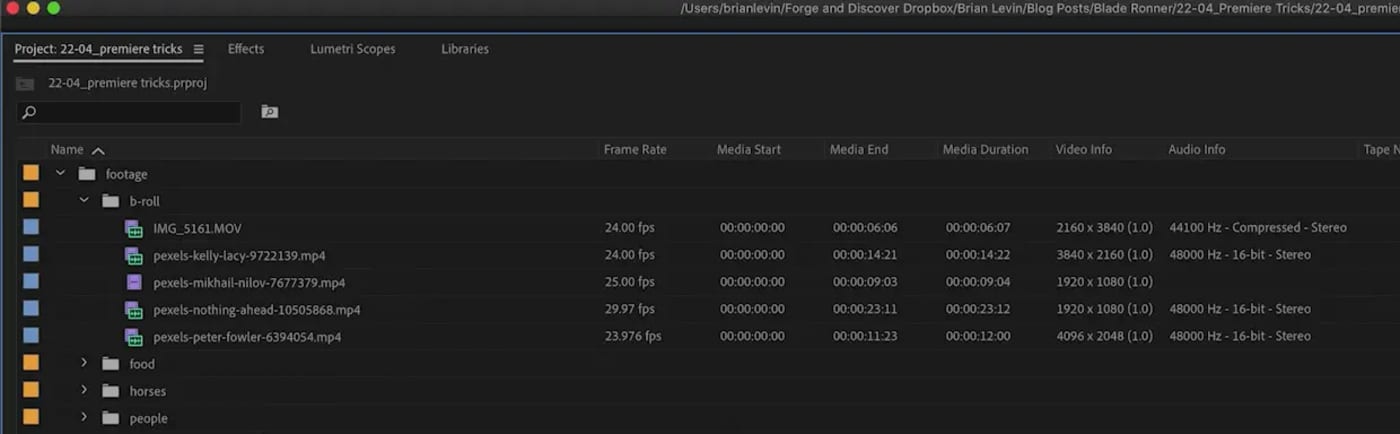
Task: Collapse the b-roll bin
Action: coord(84,200)
